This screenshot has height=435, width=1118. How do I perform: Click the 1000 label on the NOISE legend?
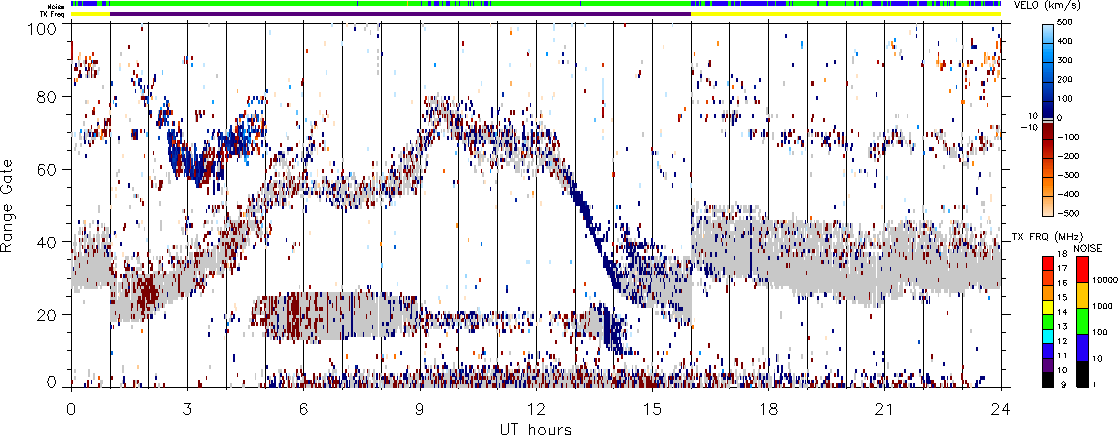tap(1102, 306)
